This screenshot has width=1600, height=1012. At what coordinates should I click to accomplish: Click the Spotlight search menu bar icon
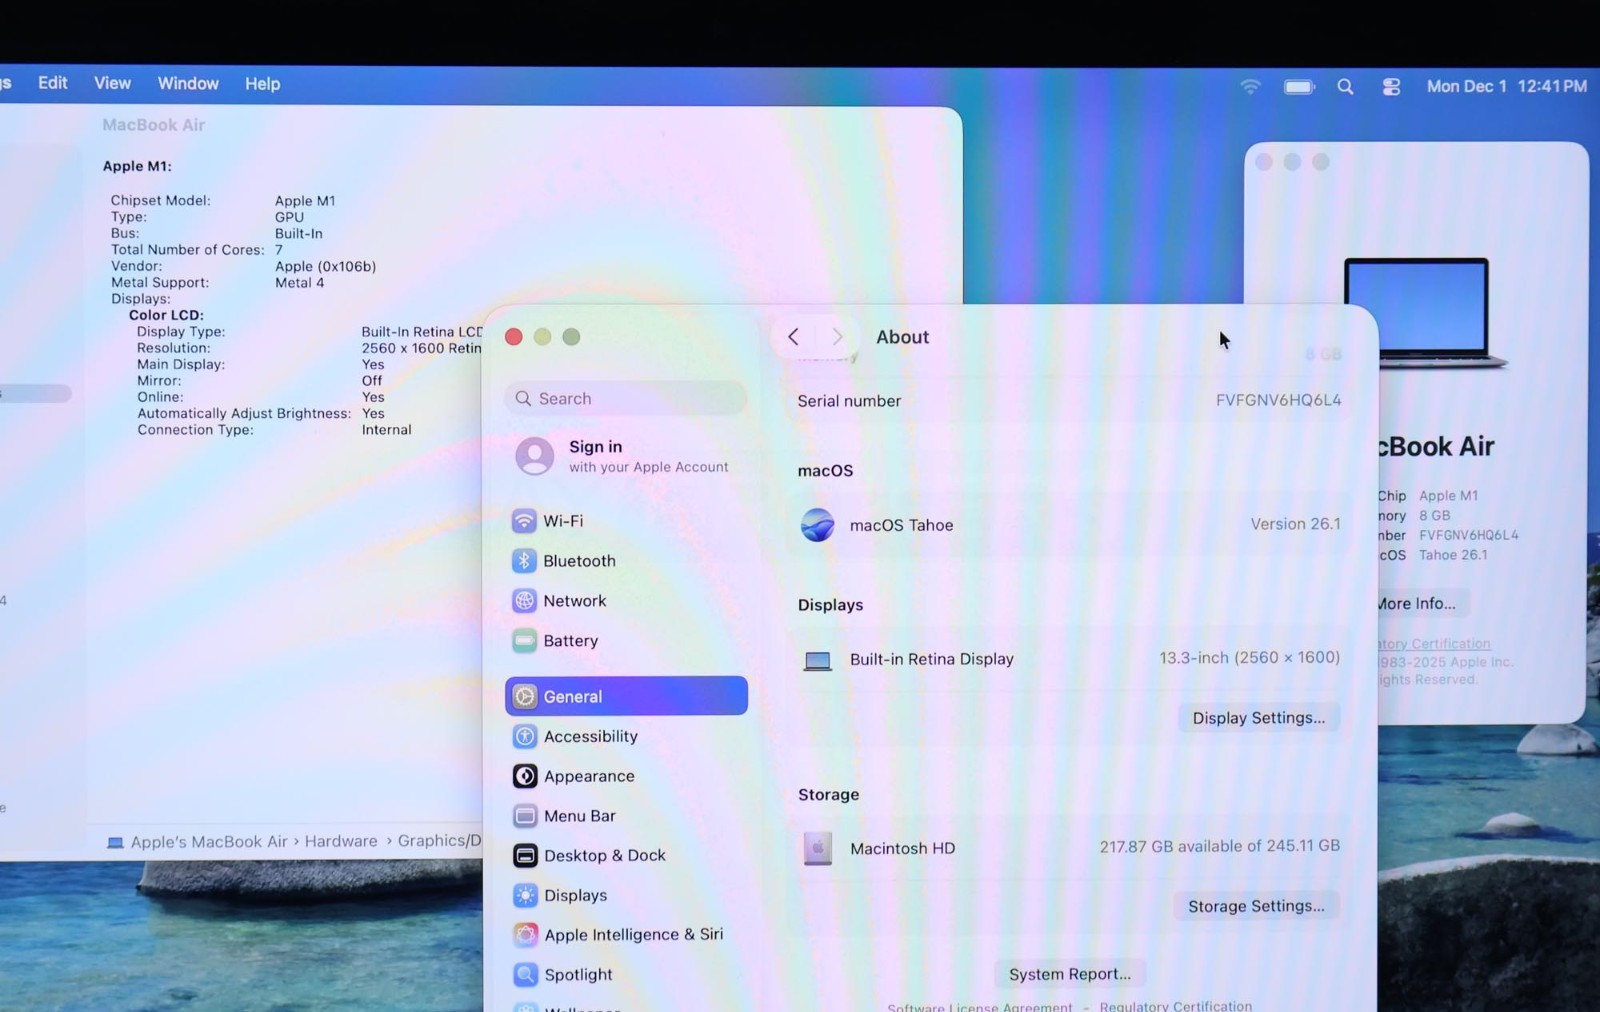click(1345, 87)
